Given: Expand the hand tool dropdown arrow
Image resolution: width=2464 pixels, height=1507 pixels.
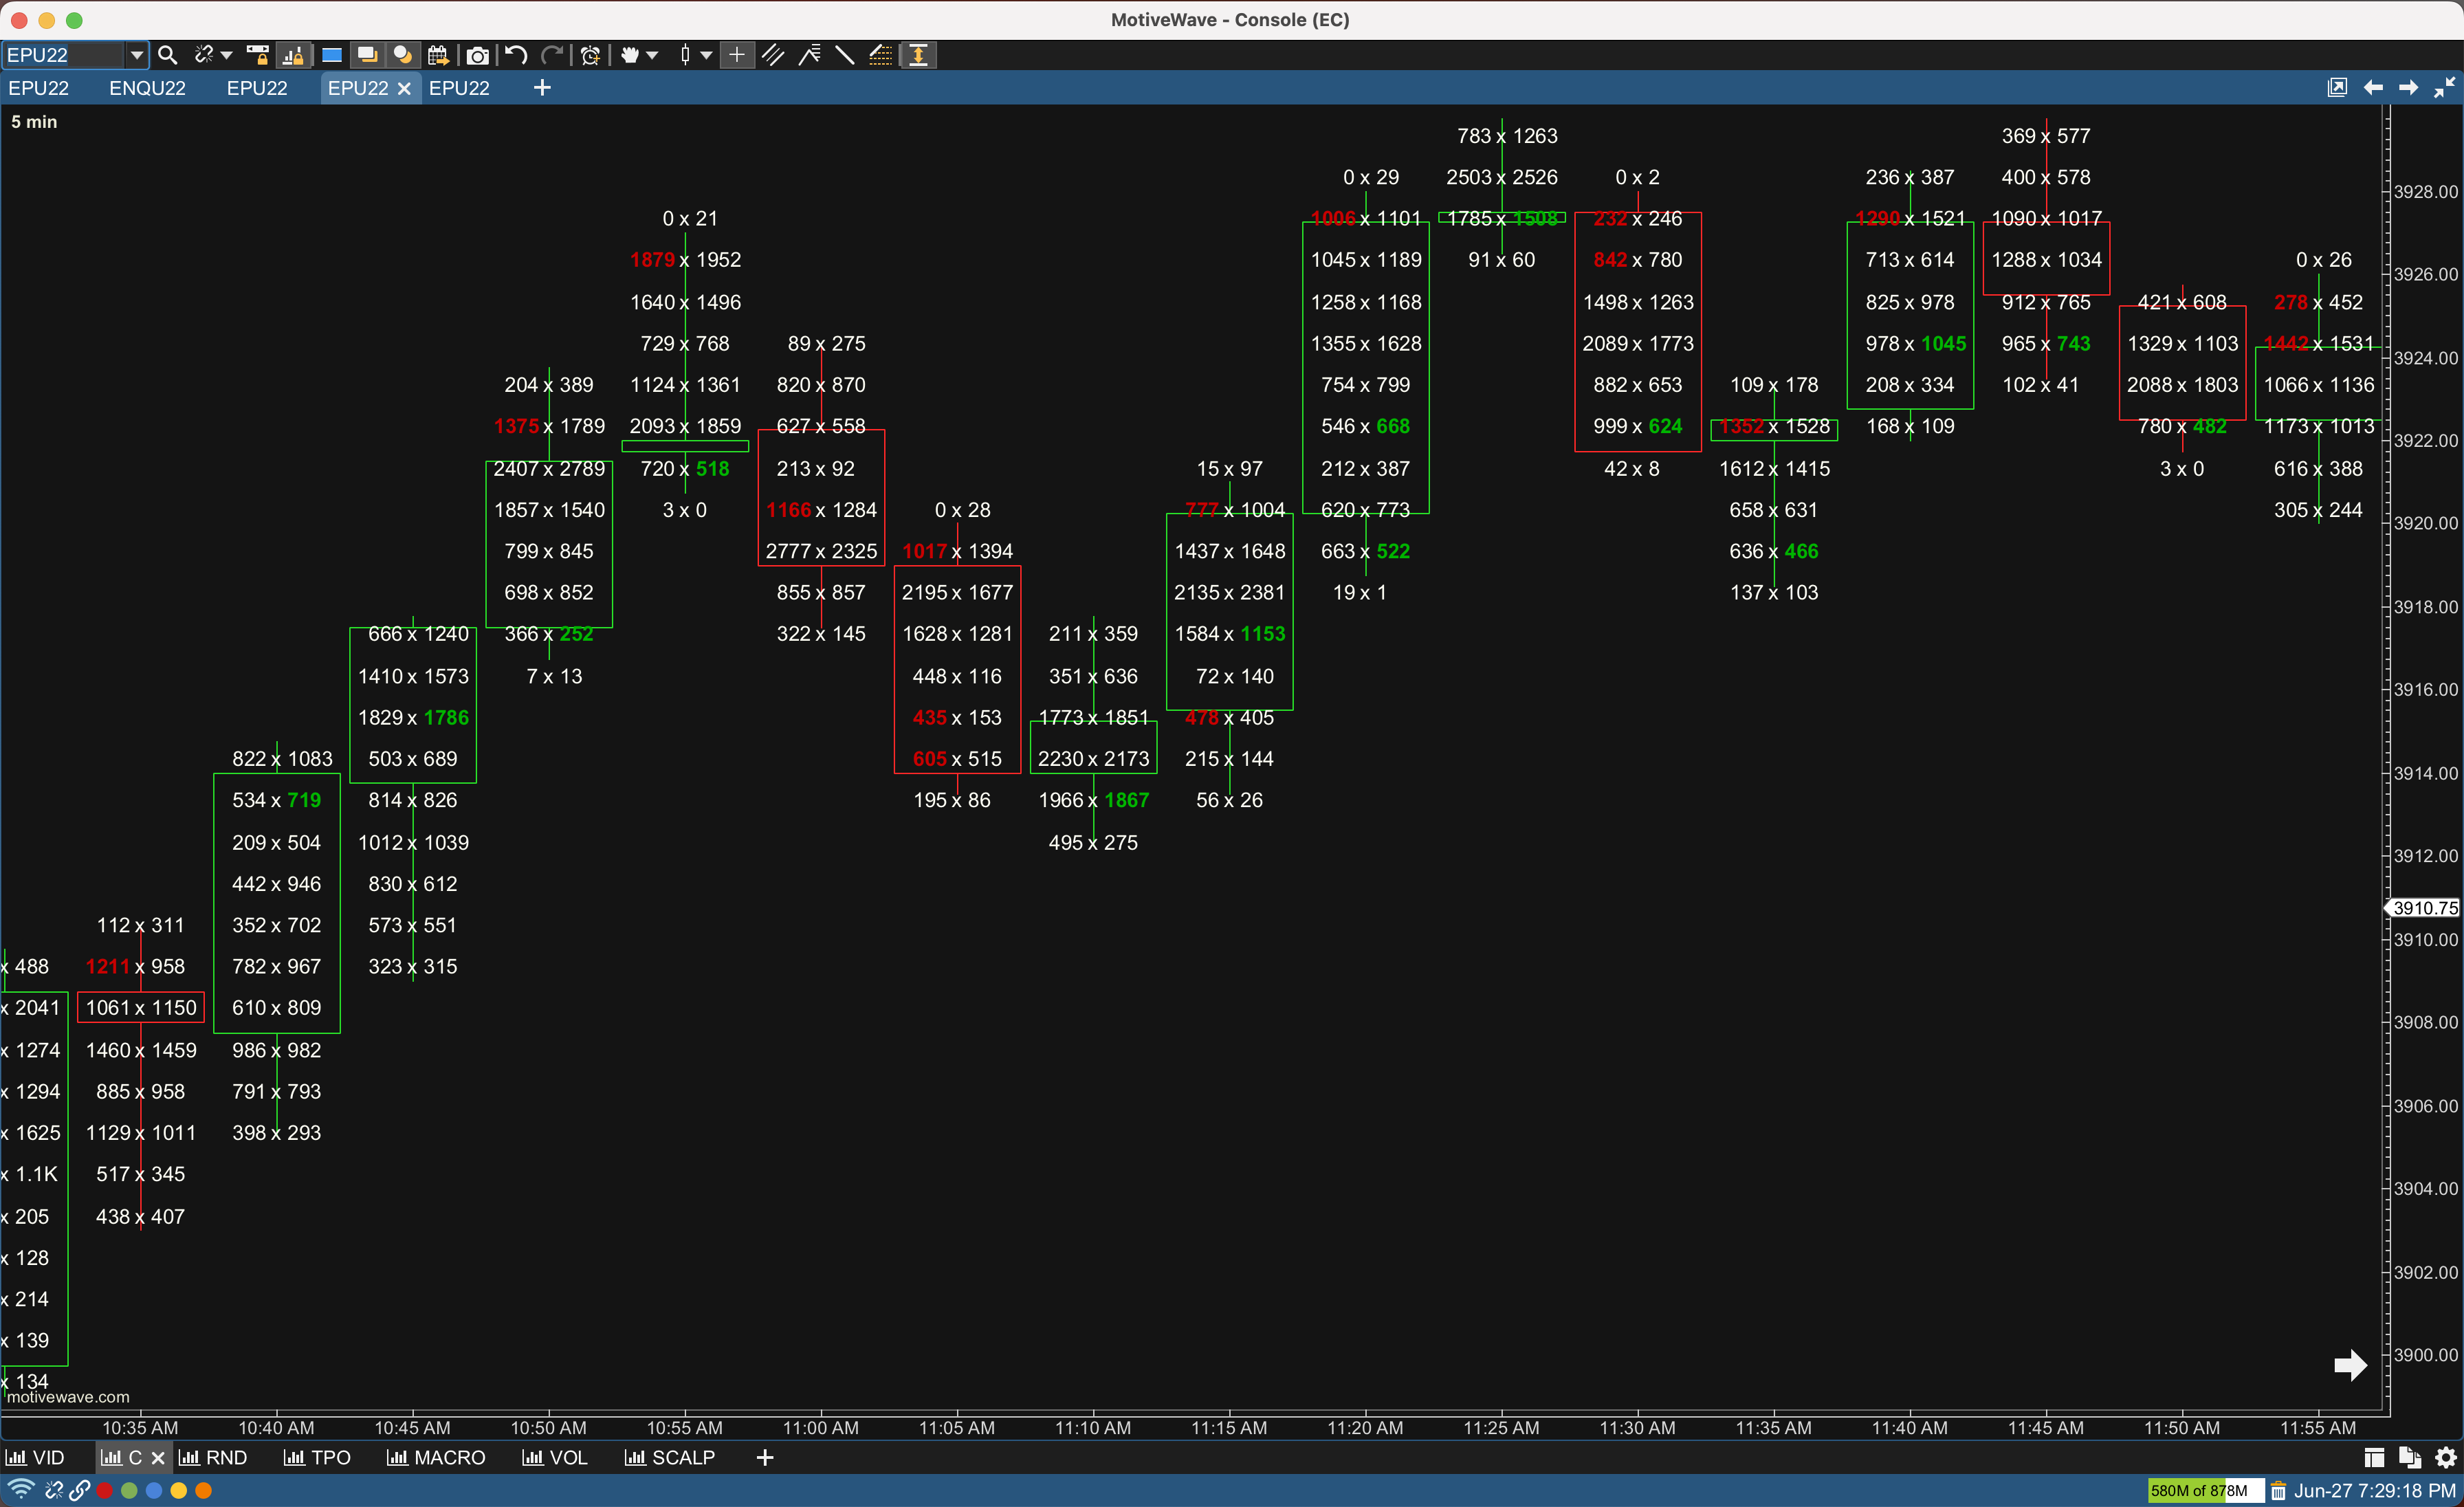Looking at the screenshot, I should tap(652, 55).
